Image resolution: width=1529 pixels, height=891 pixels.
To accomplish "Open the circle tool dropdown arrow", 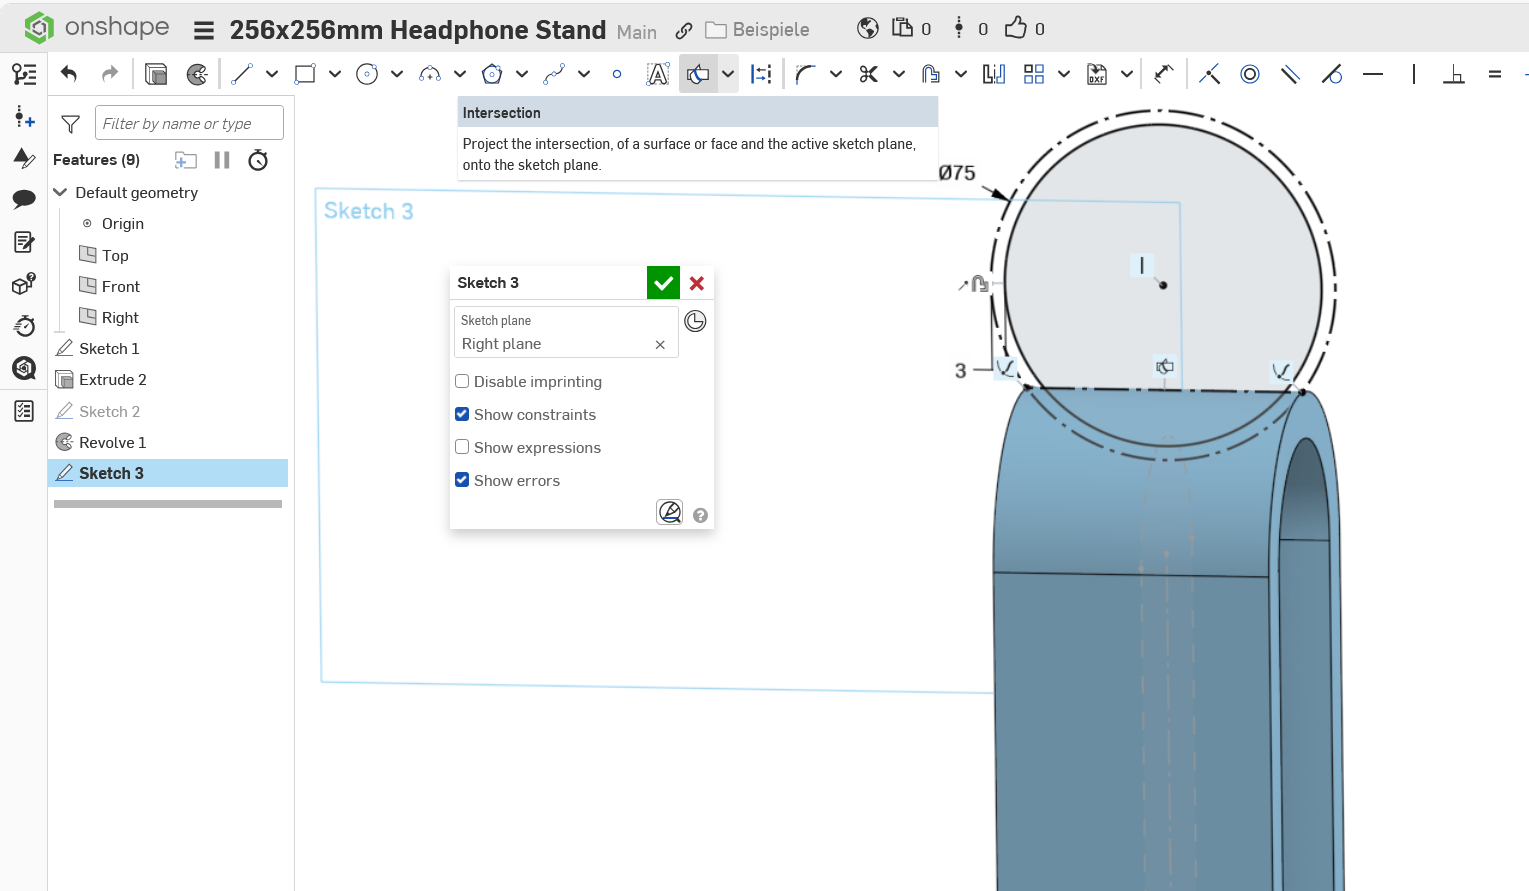I will pos(397,74).
